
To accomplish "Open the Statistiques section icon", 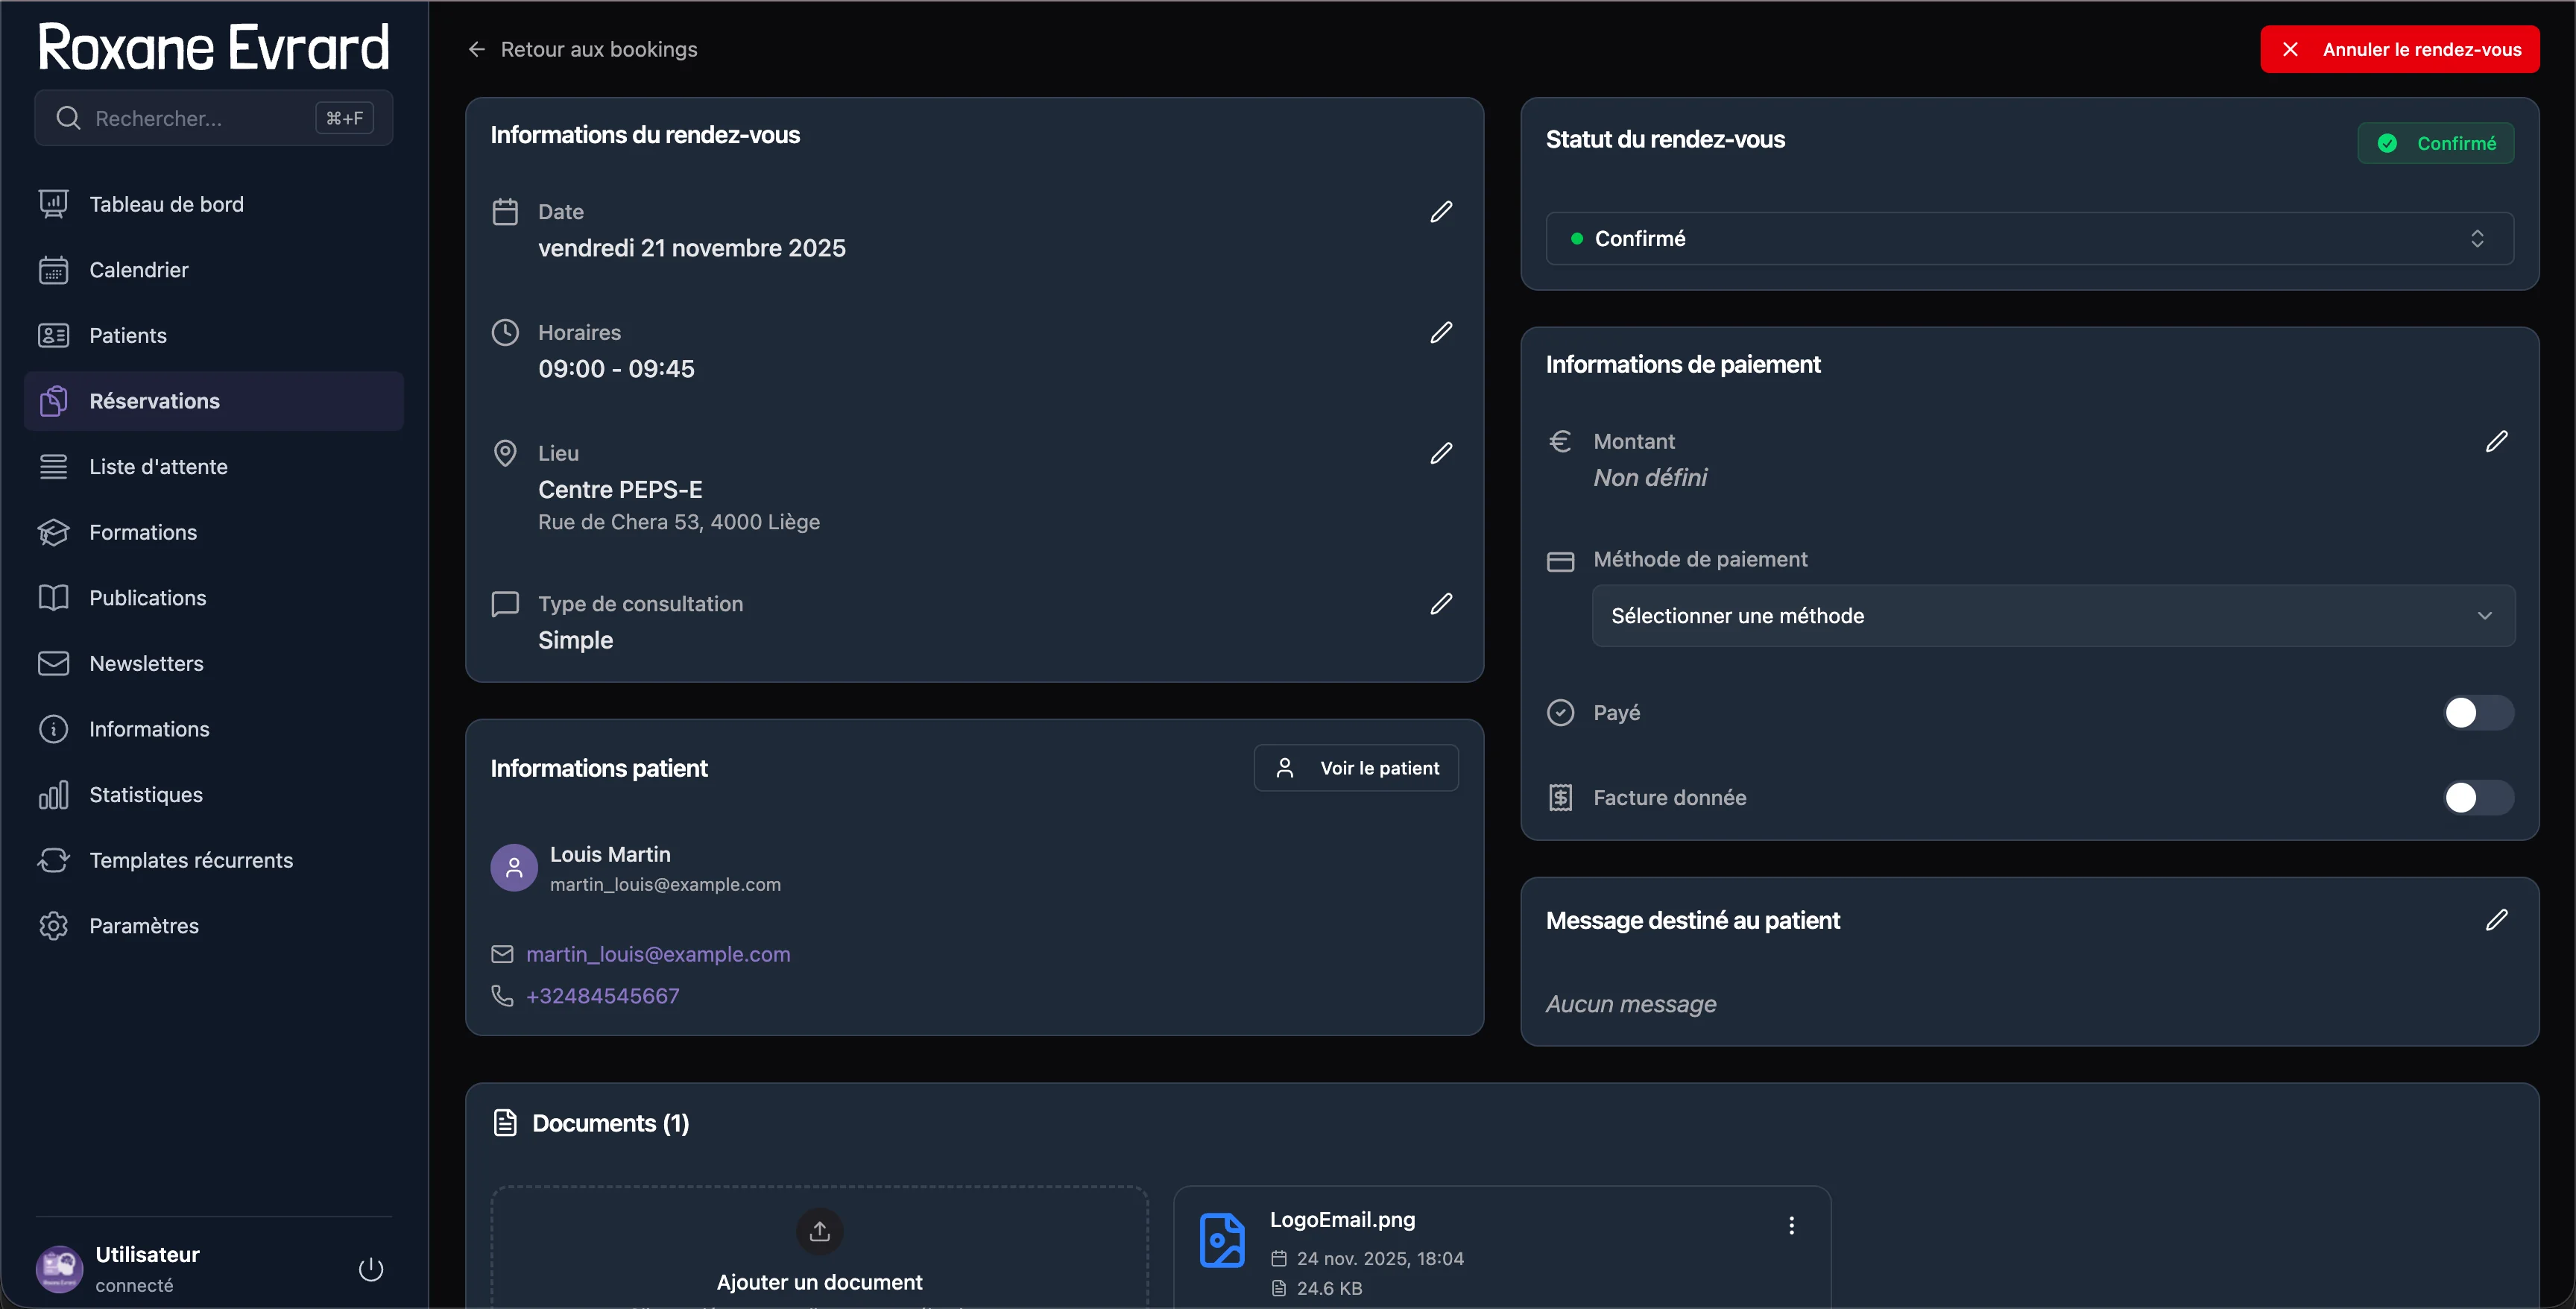I will (x=54, y=795).
